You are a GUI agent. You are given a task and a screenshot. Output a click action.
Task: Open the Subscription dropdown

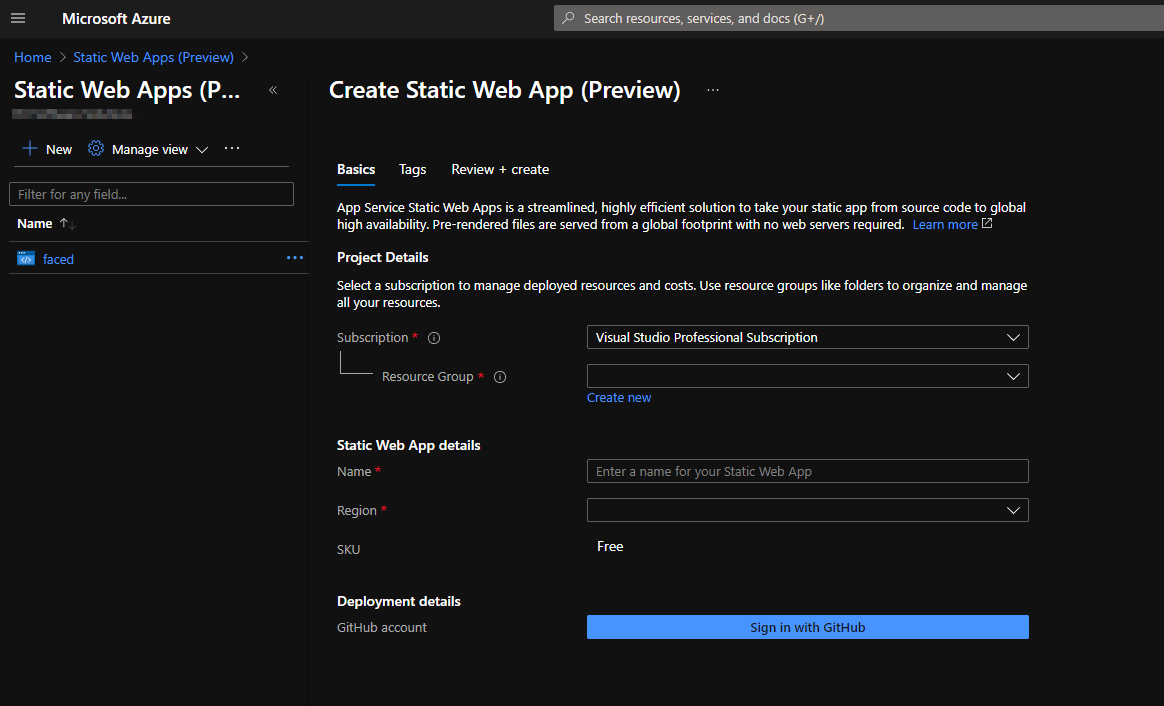pyautogui.click(x=808, y=337)
